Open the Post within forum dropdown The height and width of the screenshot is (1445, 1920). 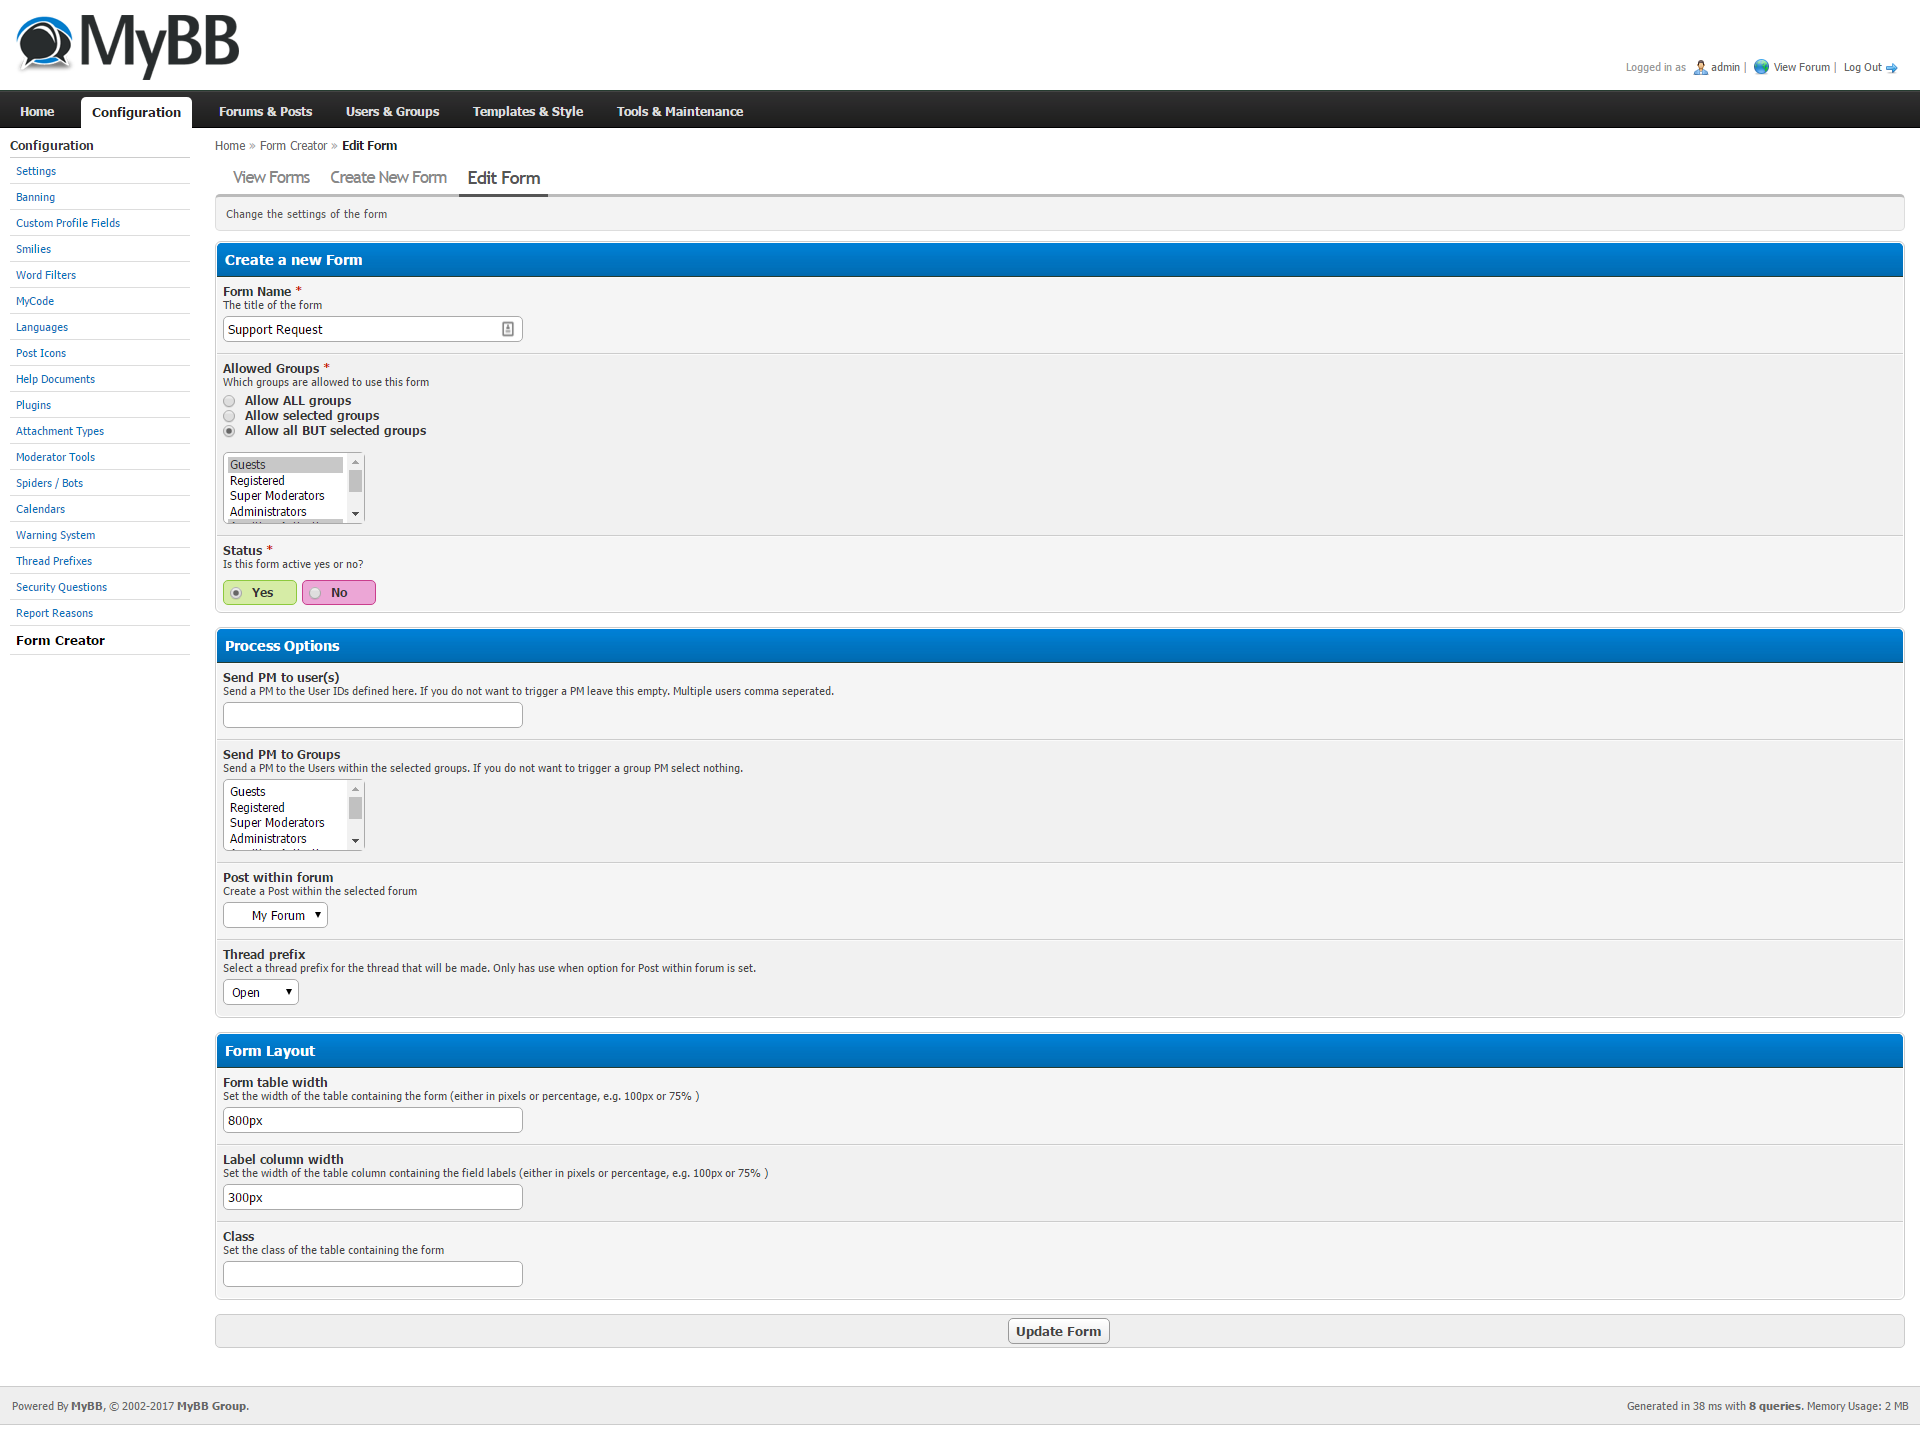[x=275, y=915]
